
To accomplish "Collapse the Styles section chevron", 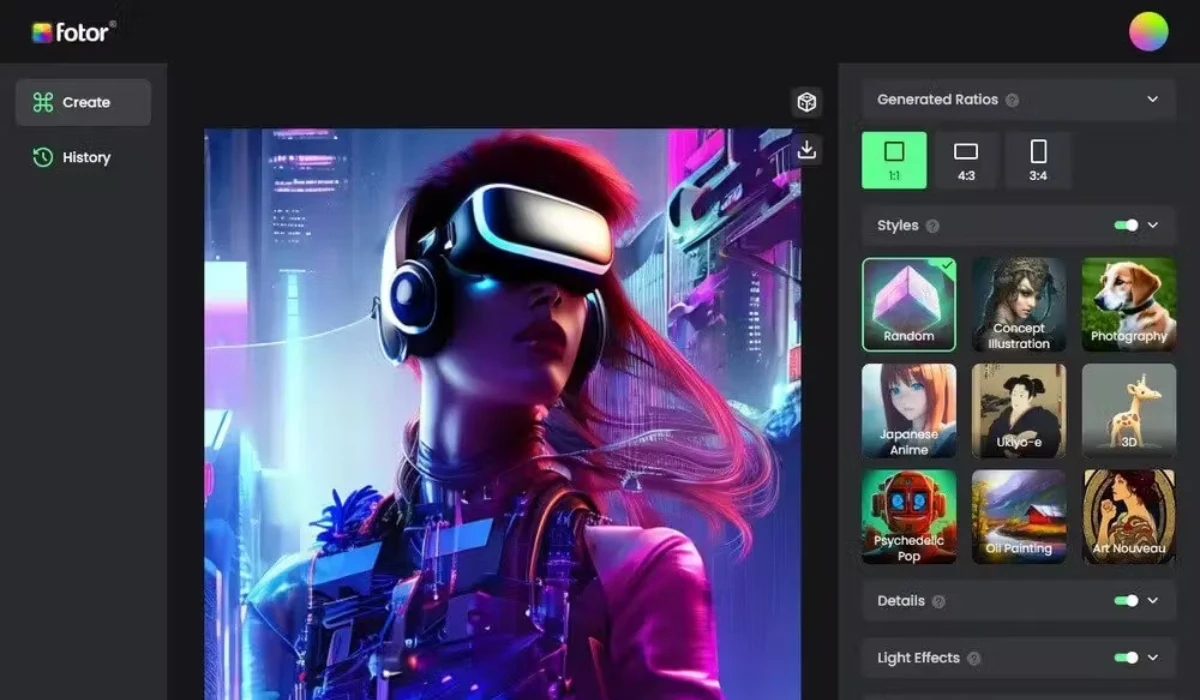I will pos(1152,226).
